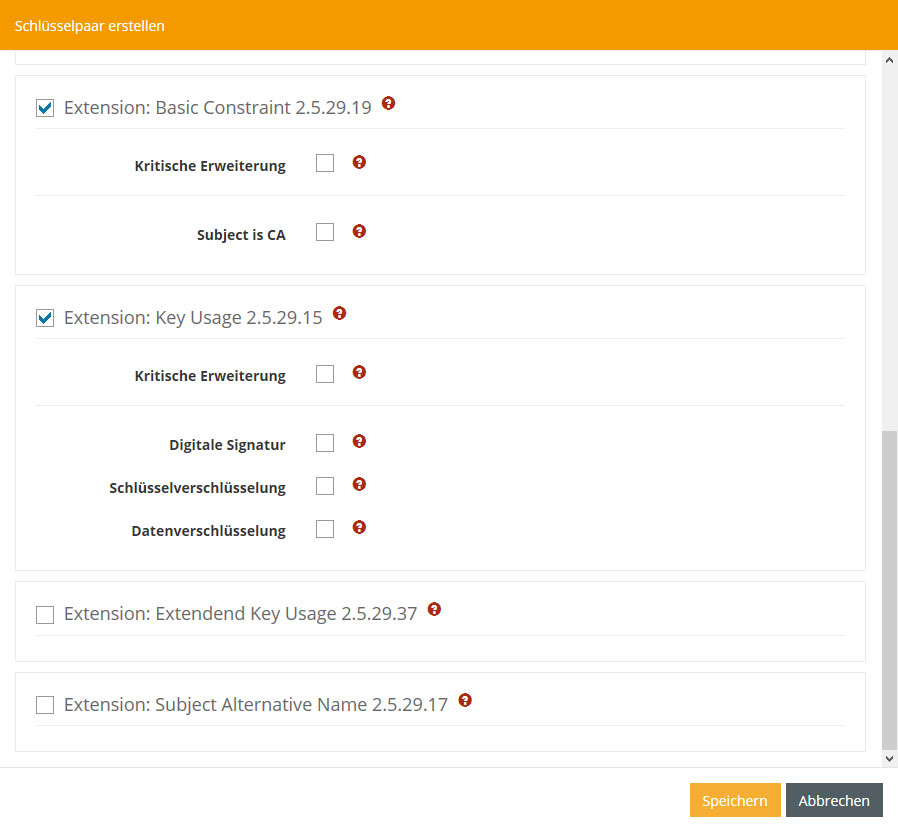Check the Datenverschlüsselung option
The height and width of the screenshot is (832, 898).
tap(325, 529)
